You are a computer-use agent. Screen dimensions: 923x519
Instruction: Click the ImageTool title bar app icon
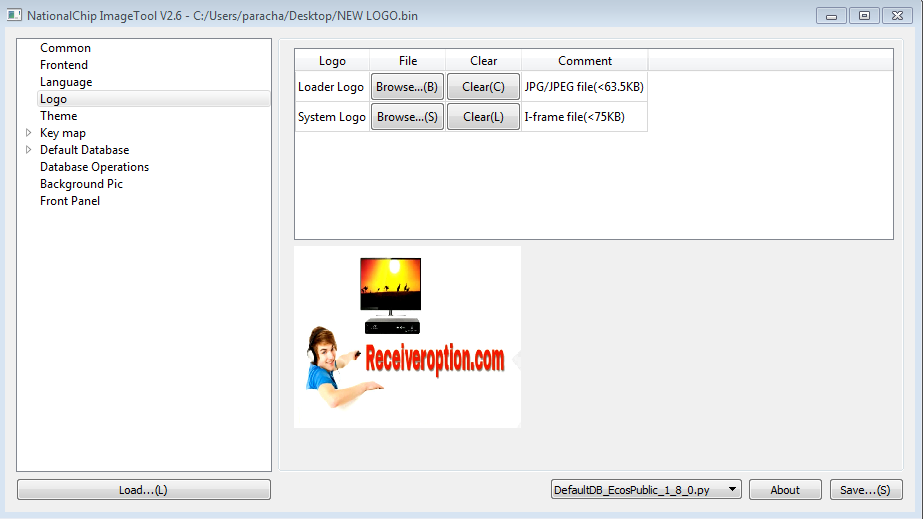14,15
